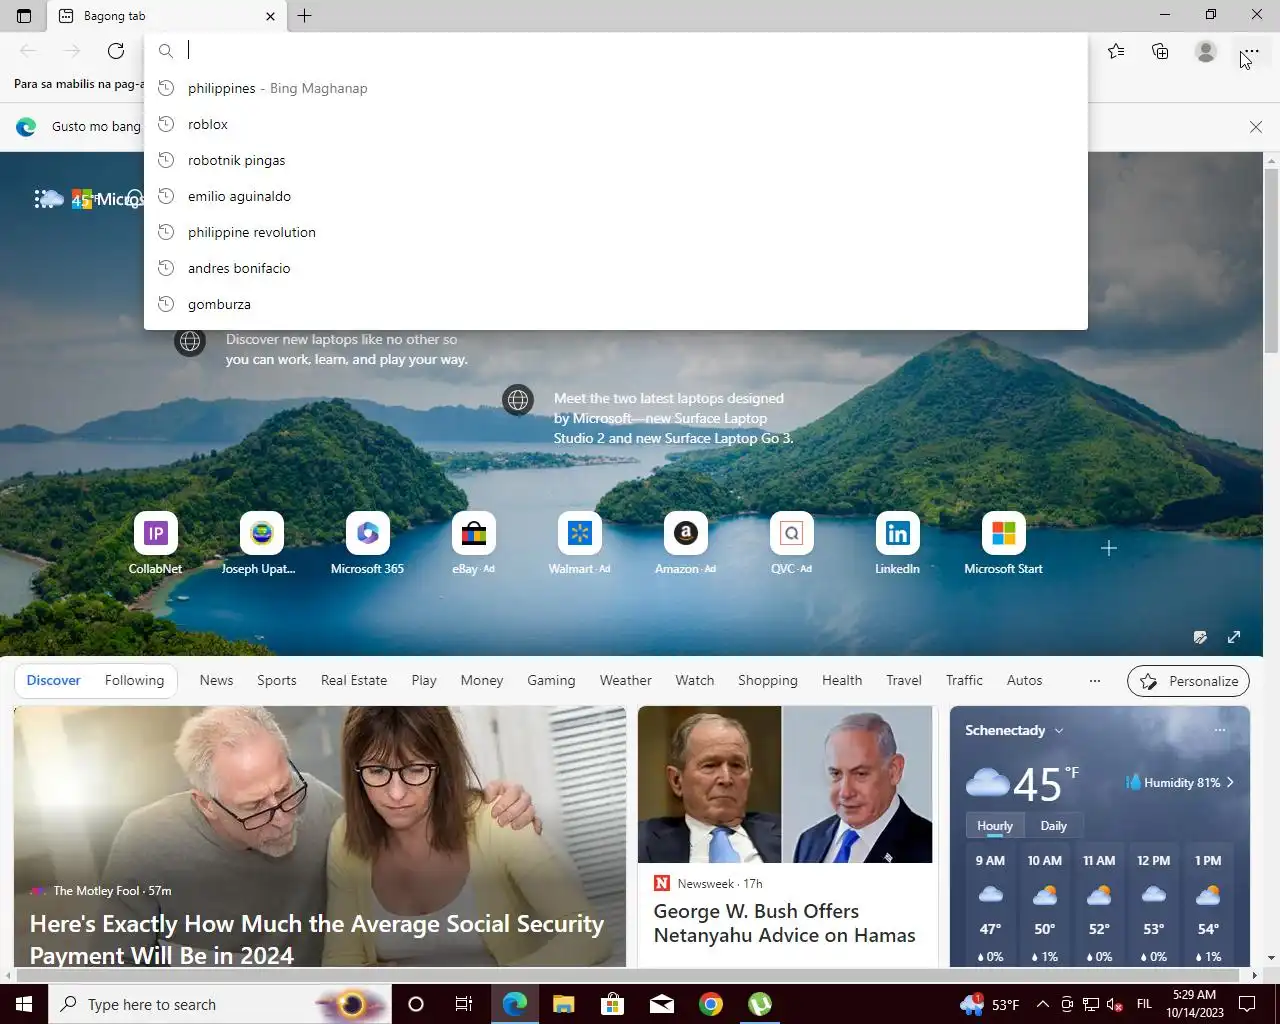Open Settings and more ellipsis menu
The height and width of the screenshot is (1024, 1280).
(x=1250, y=51)
